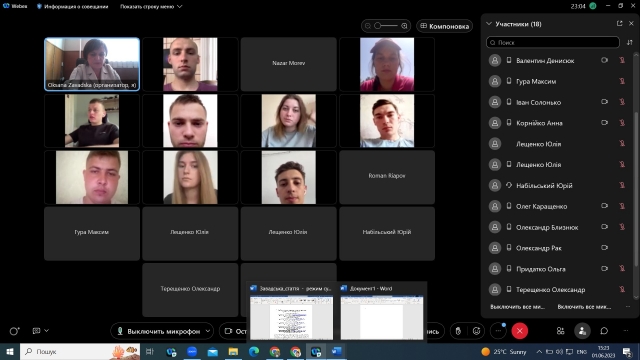Image resolution: width=640 pixels, height=360 pixels.
Task: Open closed captions dropdown arrow
Action: (46, 331)
